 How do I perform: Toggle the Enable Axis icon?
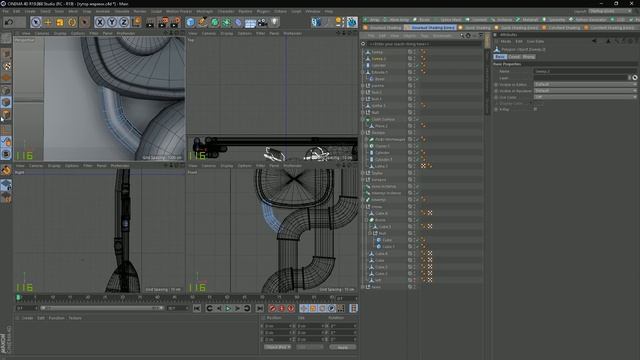[6, 130]
